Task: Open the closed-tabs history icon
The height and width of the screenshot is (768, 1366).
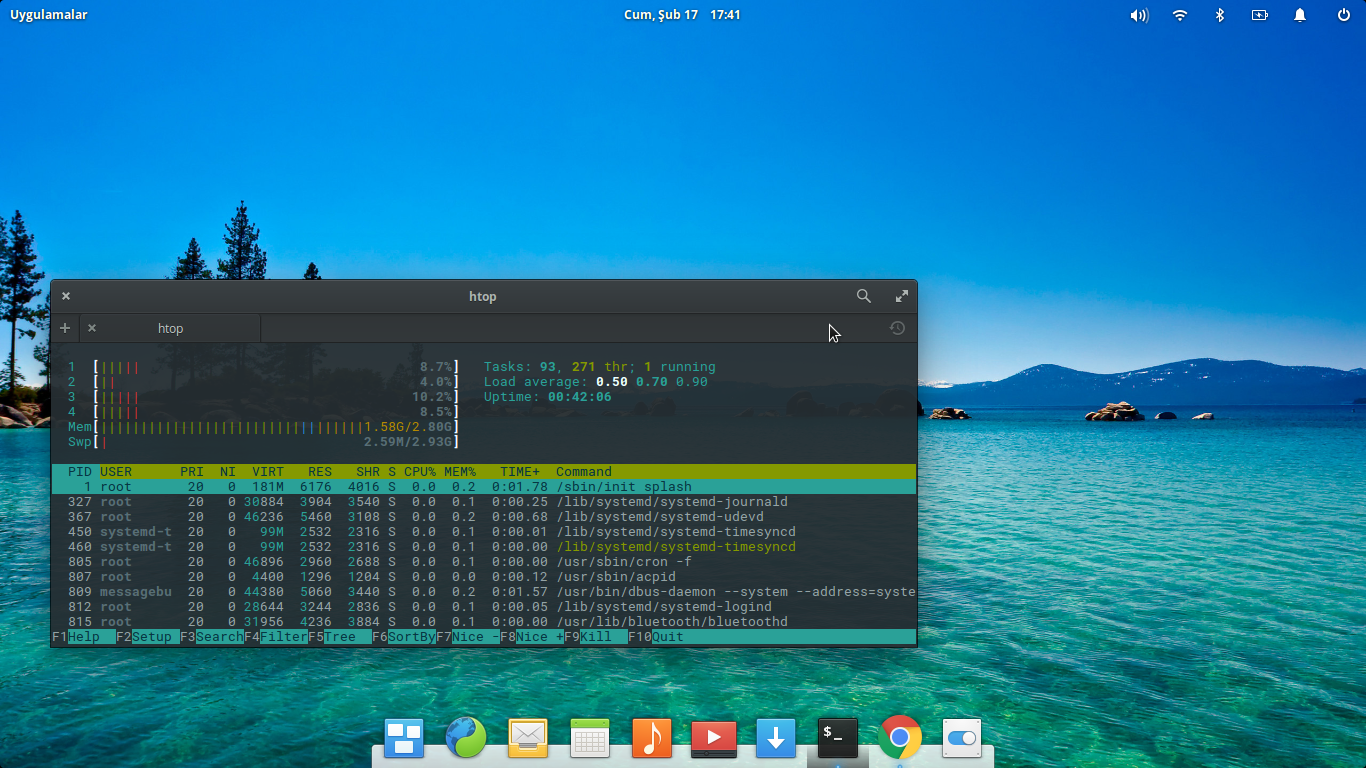Action: coord(897,328)
